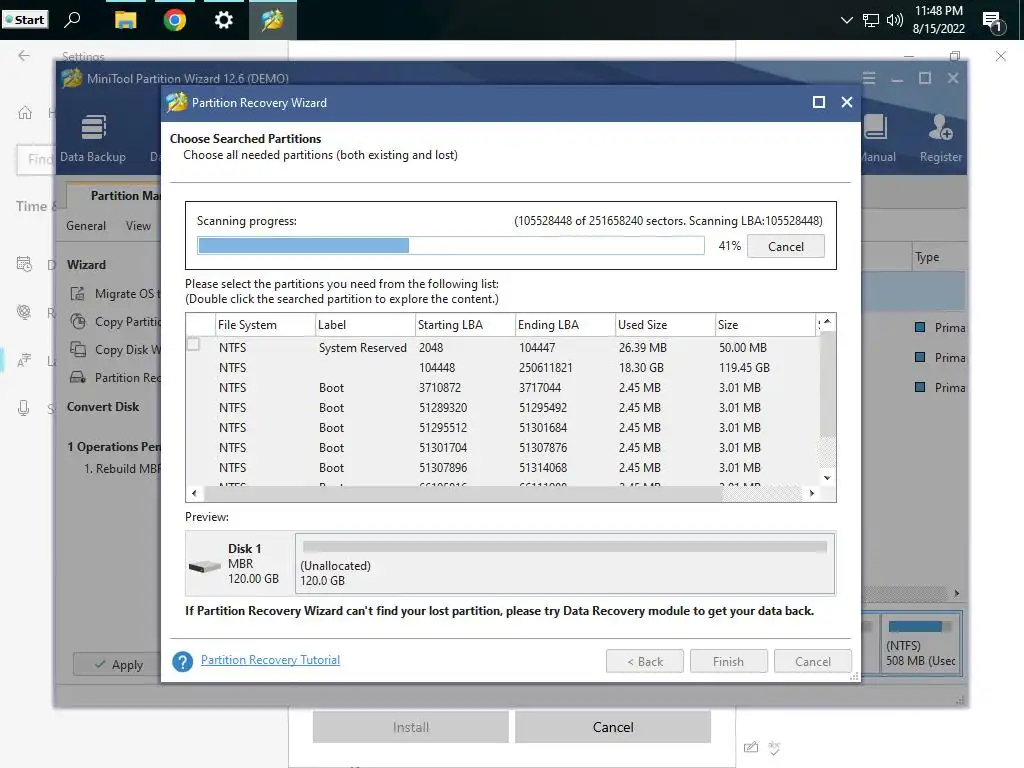Click the blue help question mark icon
This screenshot has height=768, width=1024.
coord(182,662)
